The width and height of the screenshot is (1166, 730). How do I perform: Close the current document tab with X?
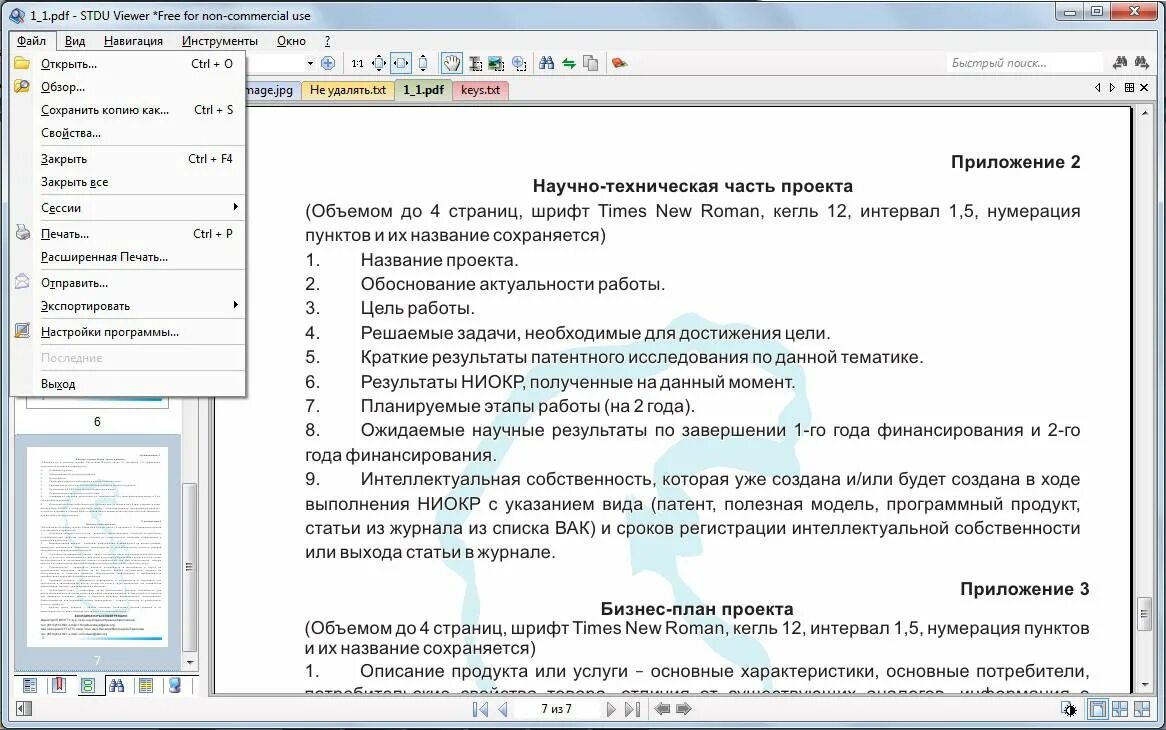click(x=1144, y=88)
